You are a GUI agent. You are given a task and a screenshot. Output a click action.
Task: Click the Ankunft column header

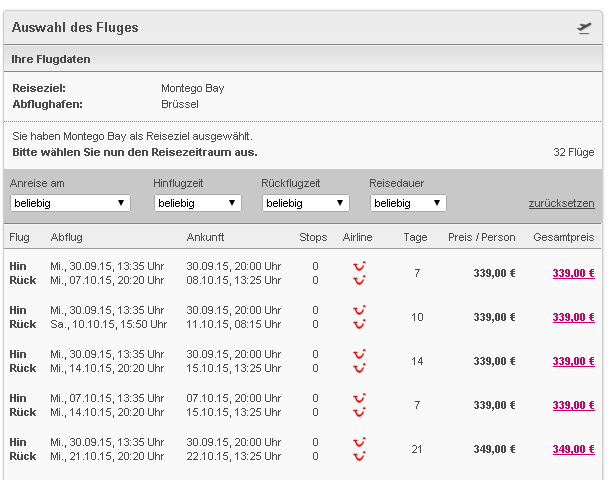tap(205, 237)
